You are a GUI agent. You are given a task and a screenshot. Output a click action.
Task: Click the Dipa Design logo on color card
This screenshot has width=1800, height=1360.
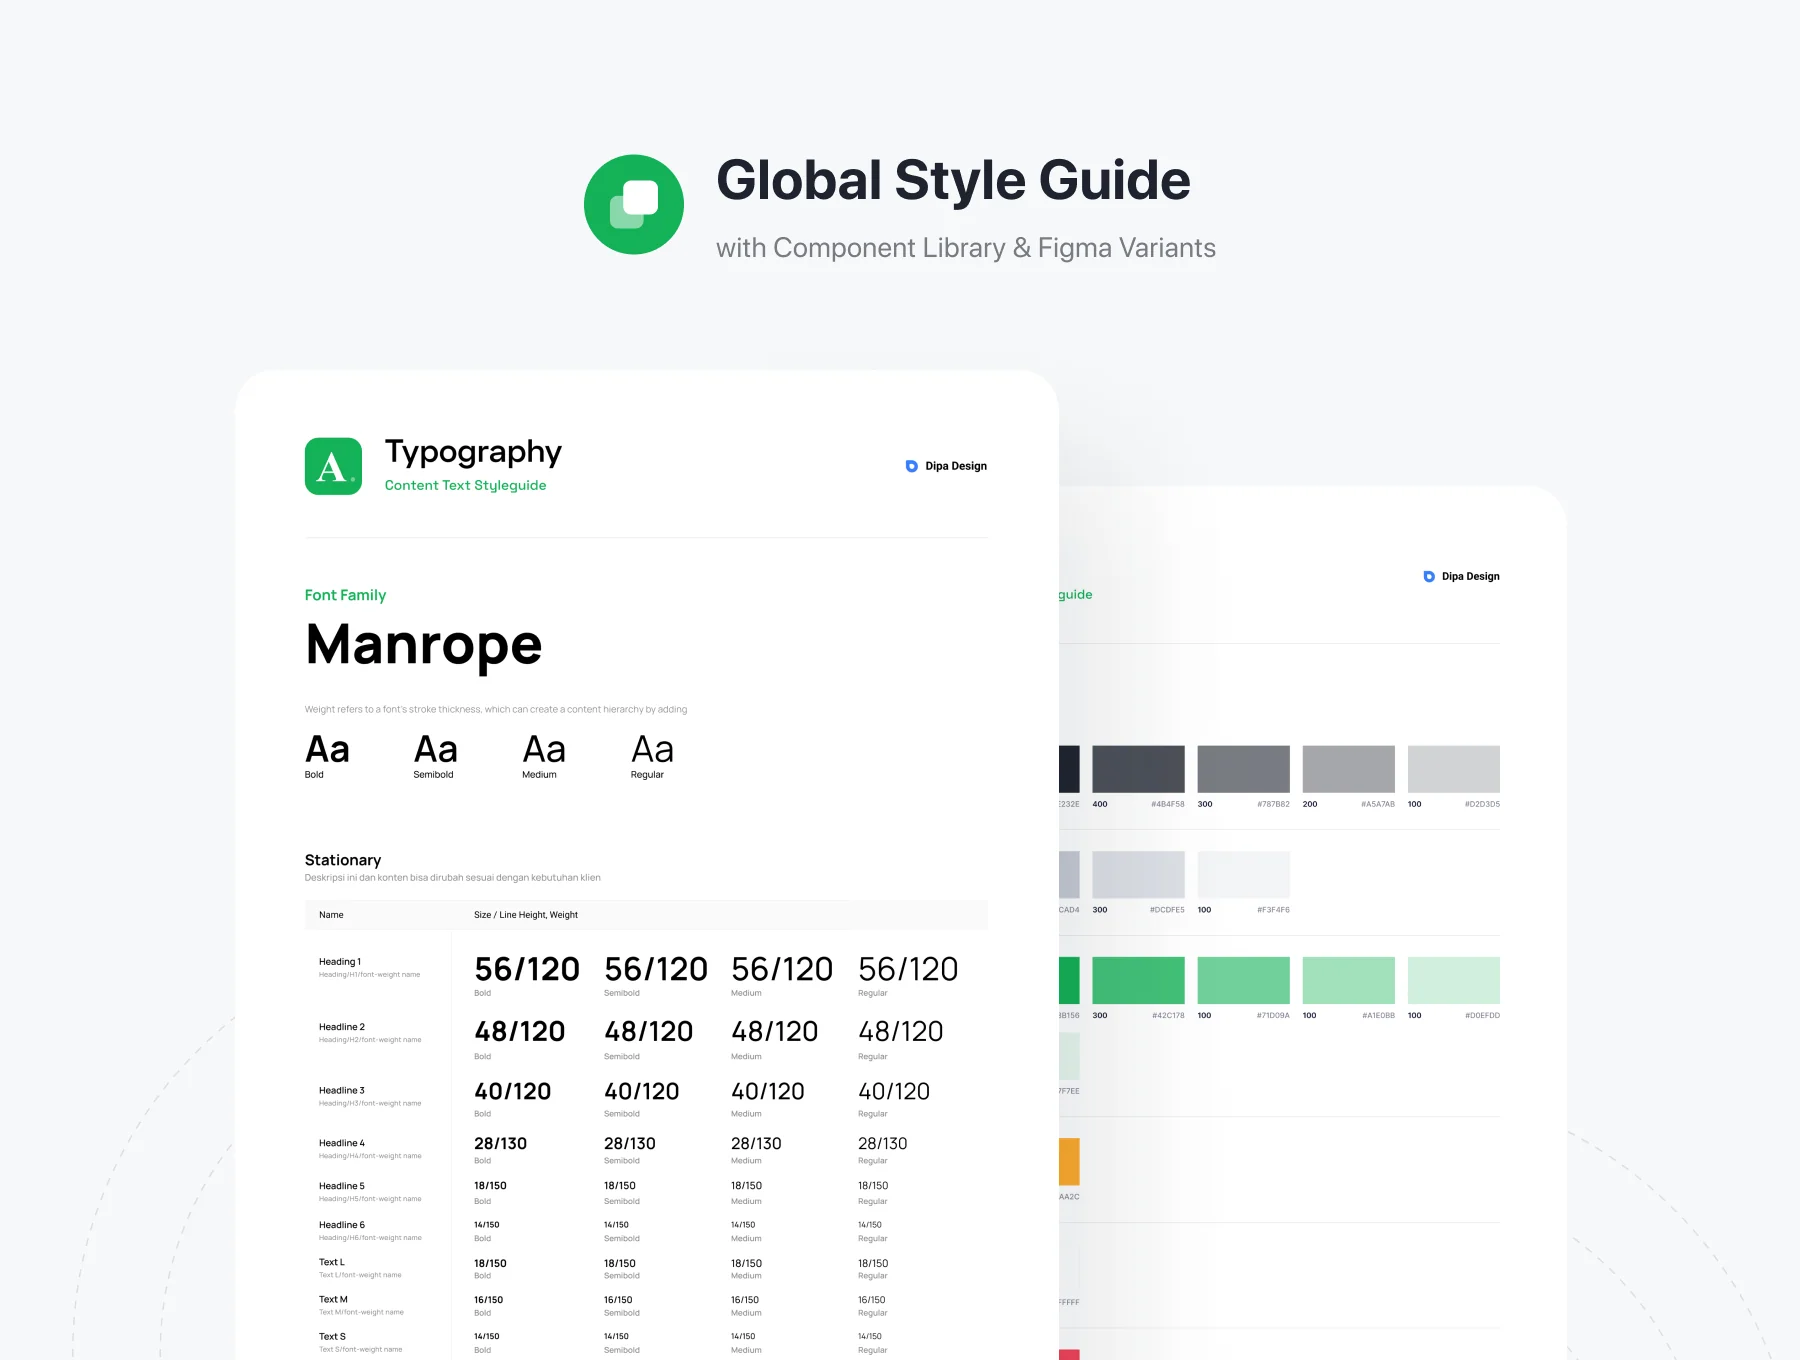[x=1461, y=576]
